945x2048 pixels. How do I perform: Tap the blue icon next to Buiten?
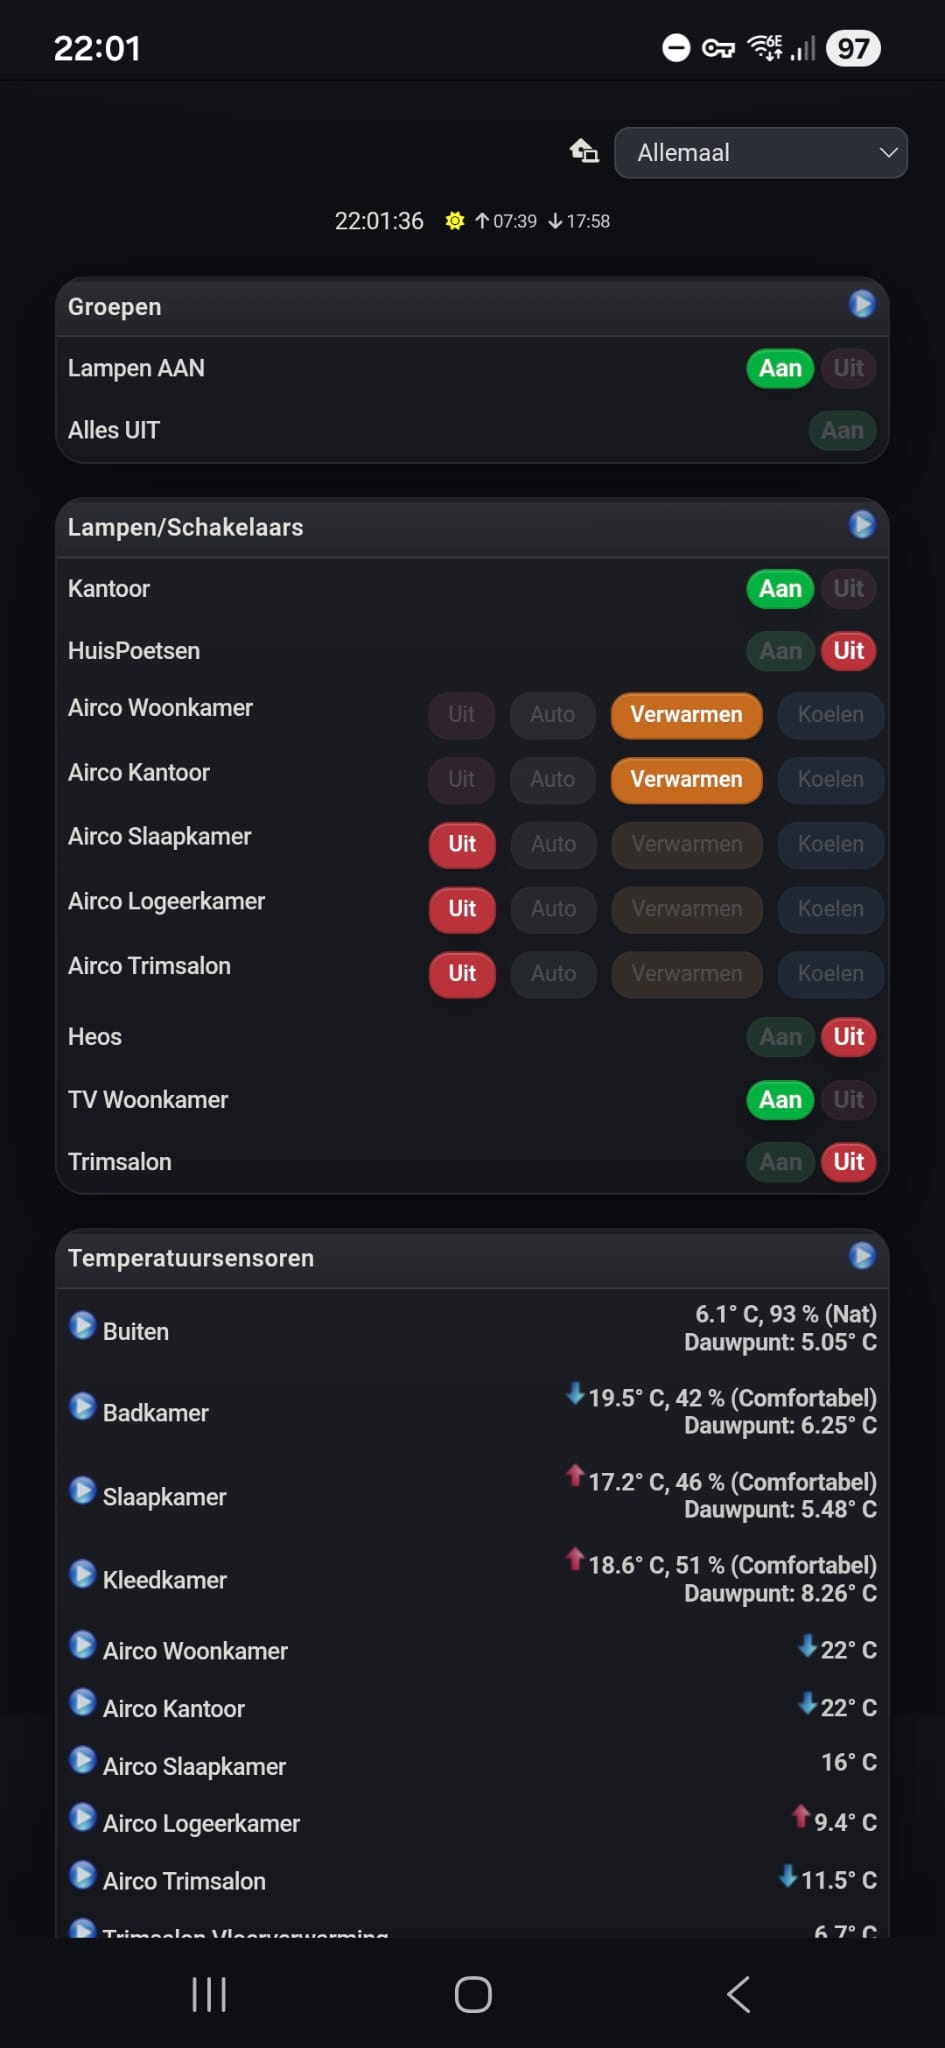pyautogui.click(x=83, y=1326)
